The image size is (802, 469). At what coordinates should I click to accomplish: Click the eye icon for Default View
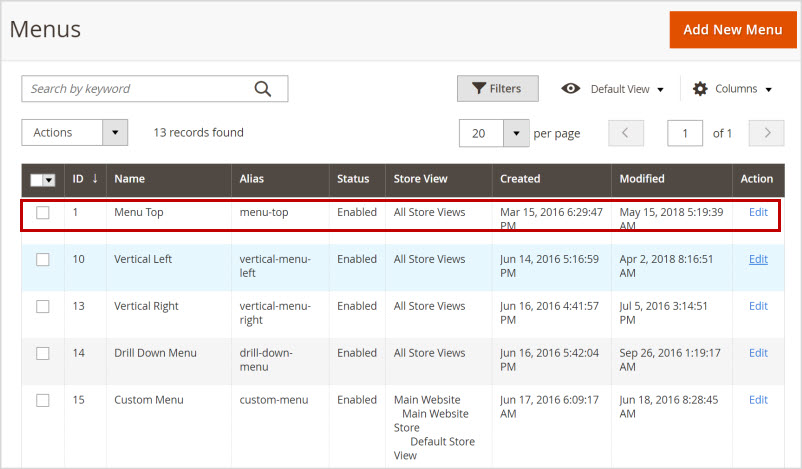tap(571, 89)
